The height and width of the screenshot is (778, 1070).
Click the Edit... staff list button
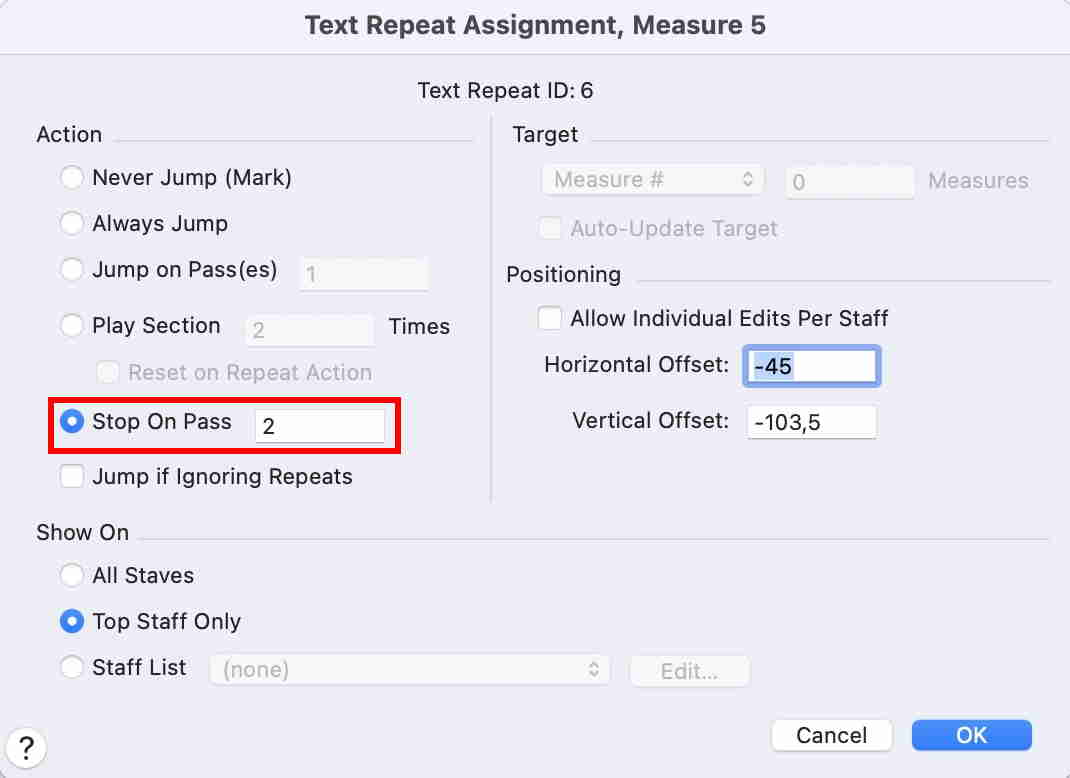tap(689, 671)
